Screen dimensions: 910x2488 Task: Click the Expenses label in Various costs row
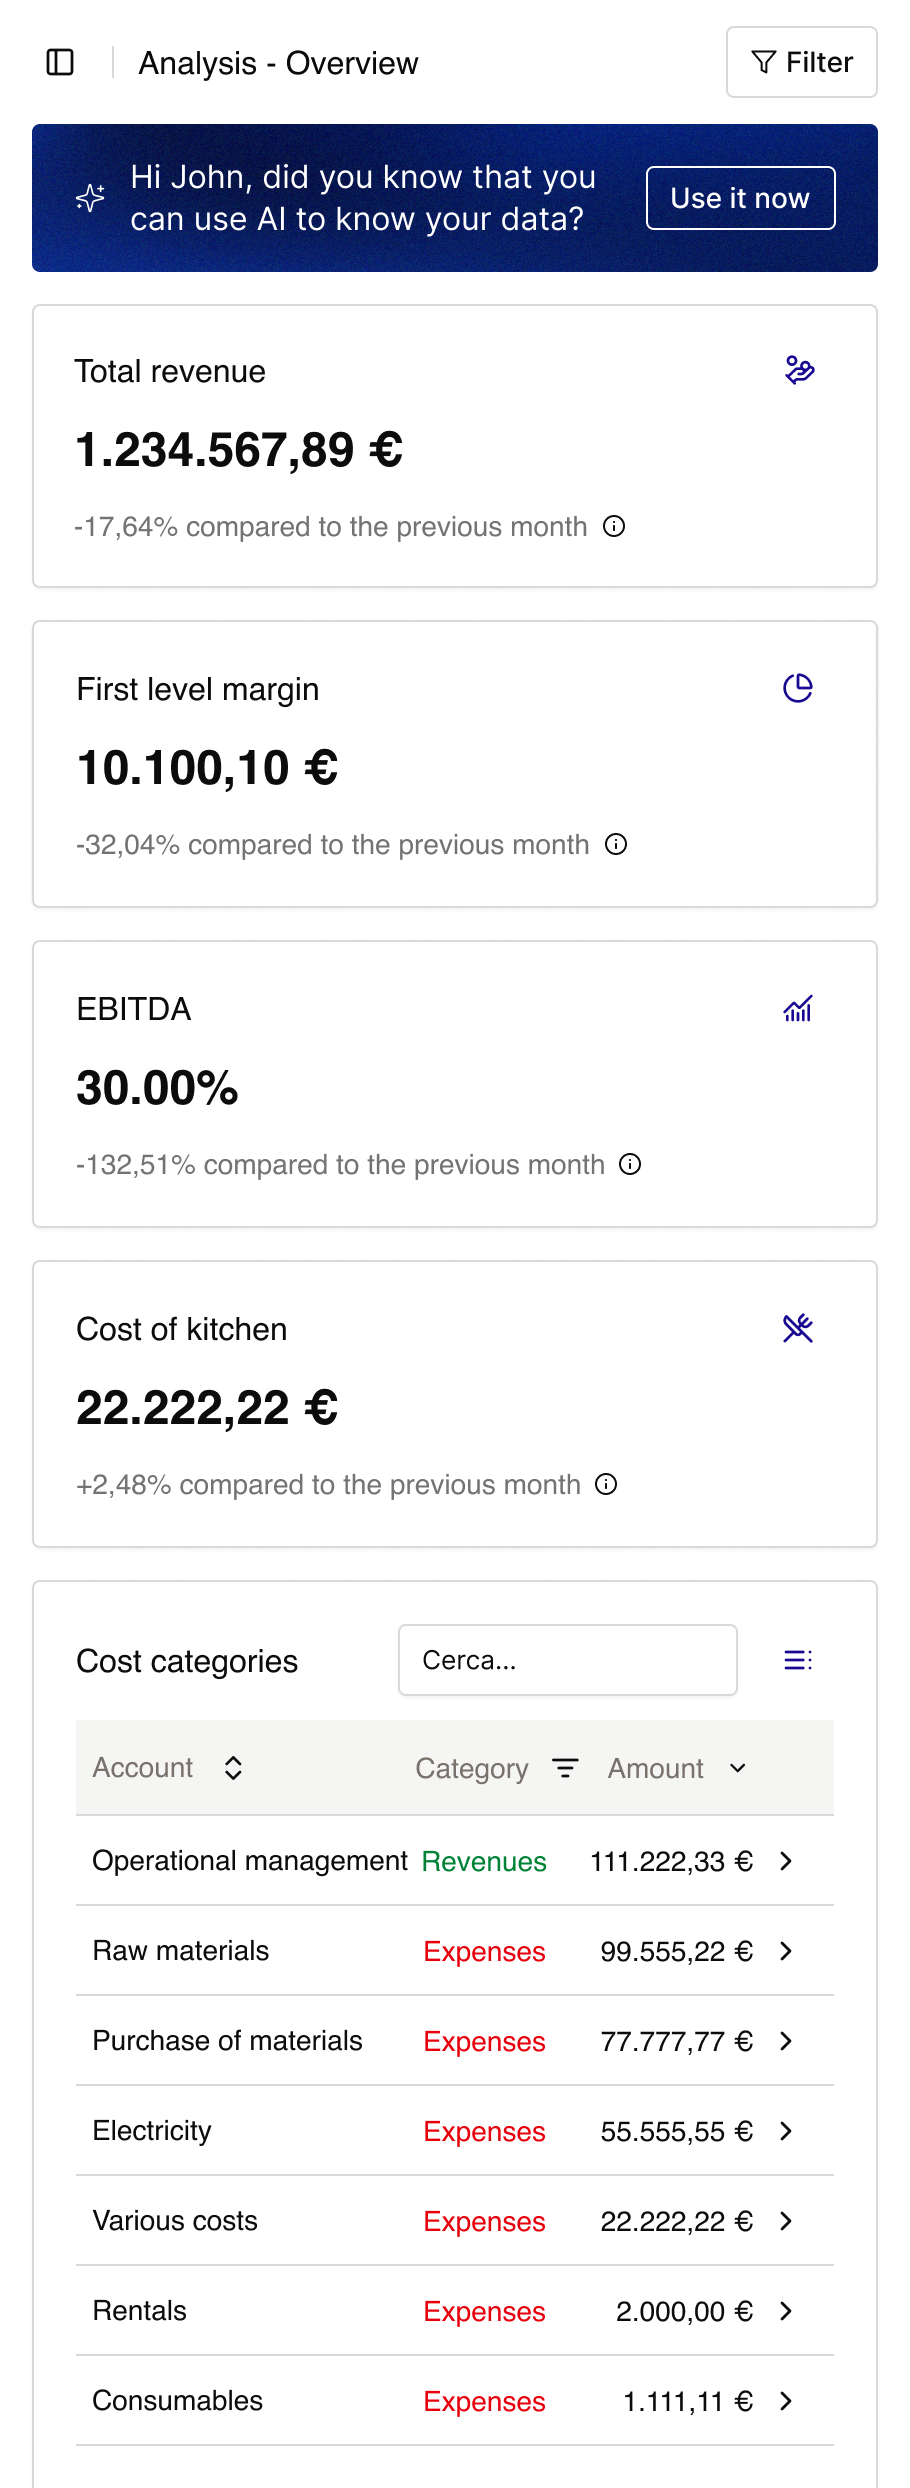click(484, 2221)
